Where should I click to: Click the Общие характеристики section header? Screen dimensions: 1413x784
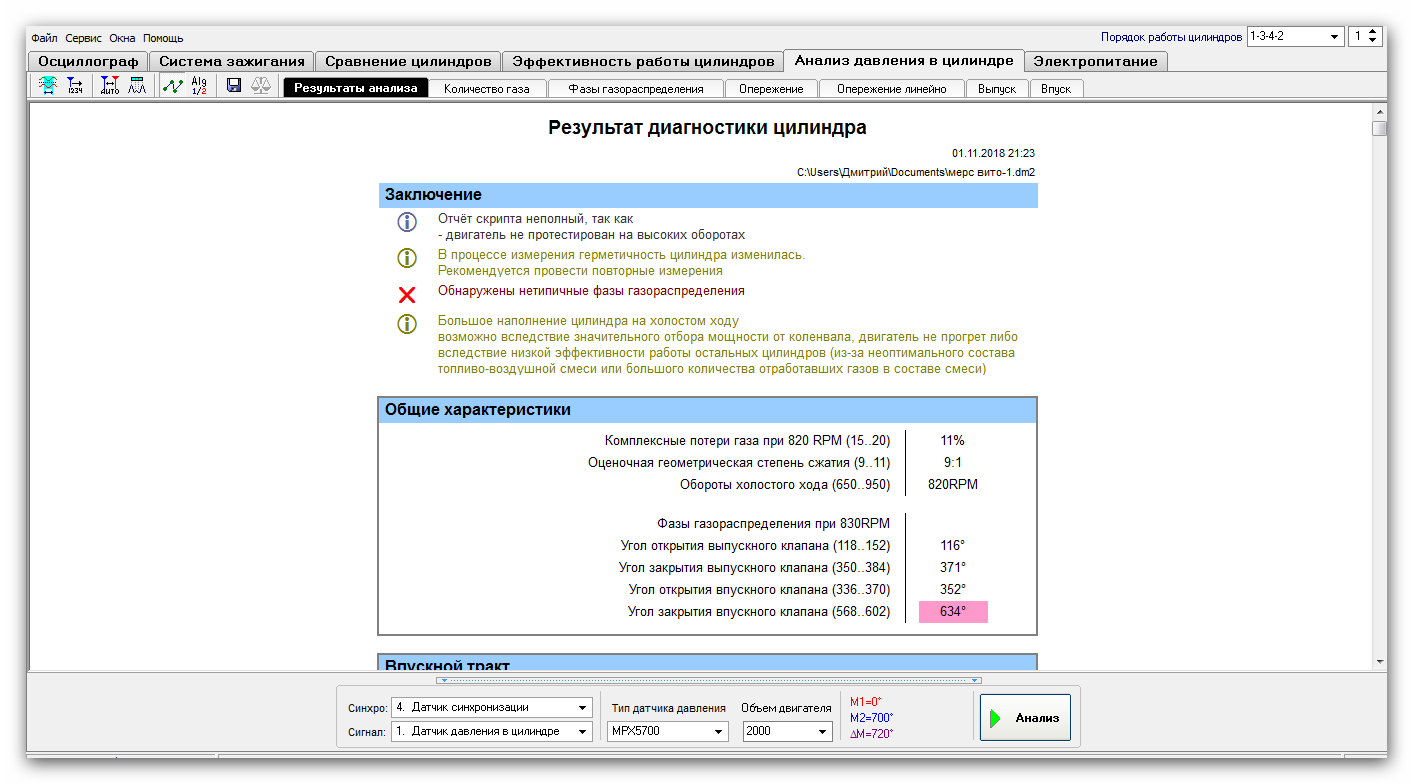coord(708,410)
